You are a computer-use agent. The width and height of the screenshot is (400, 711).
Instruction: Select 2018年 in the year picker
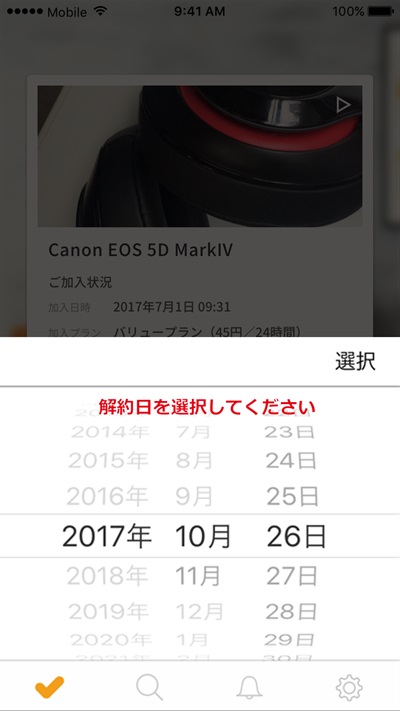(107, 576)
